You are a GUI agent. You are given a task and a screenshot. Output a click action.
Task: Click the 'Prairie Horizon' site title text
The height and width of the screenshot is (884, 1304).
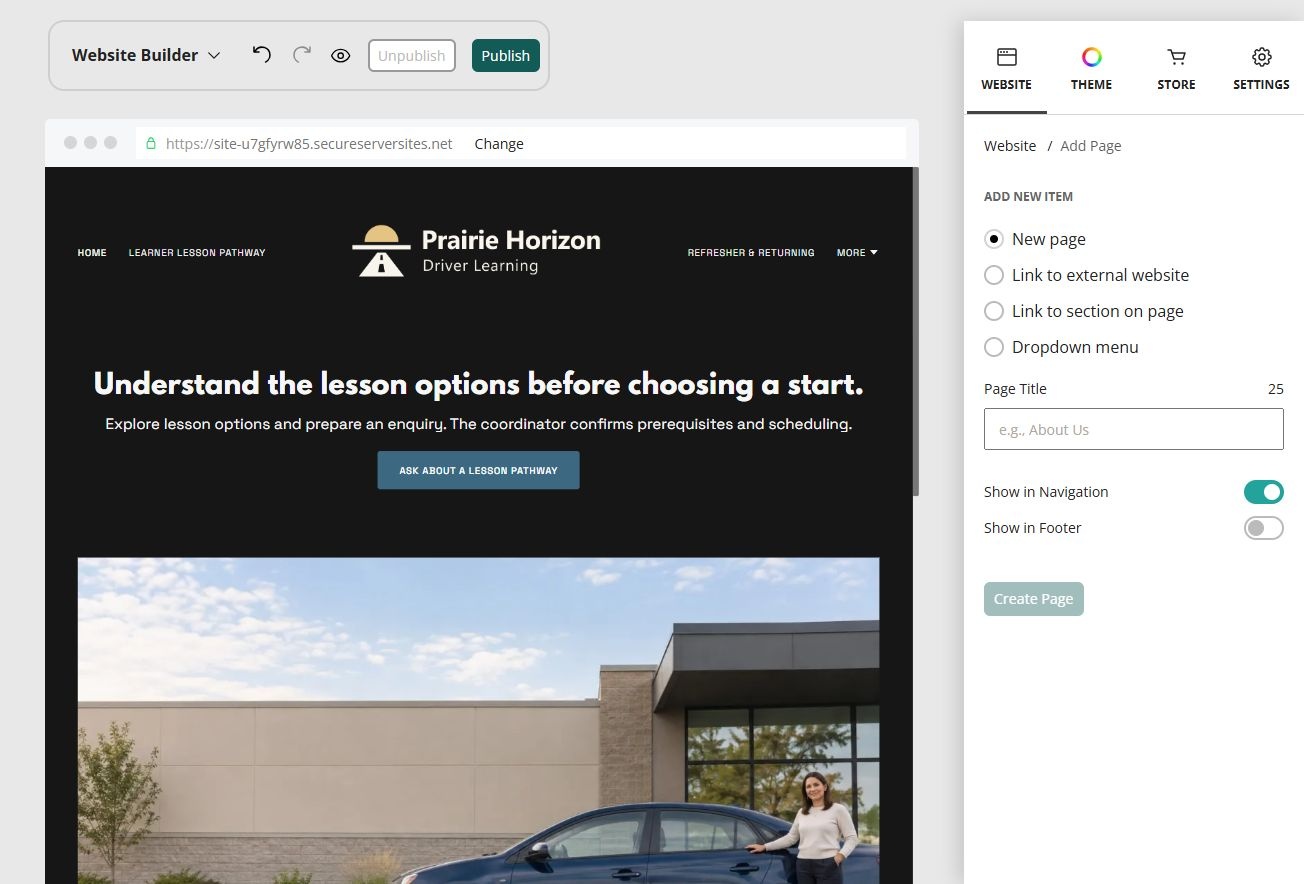click(511, 240)
